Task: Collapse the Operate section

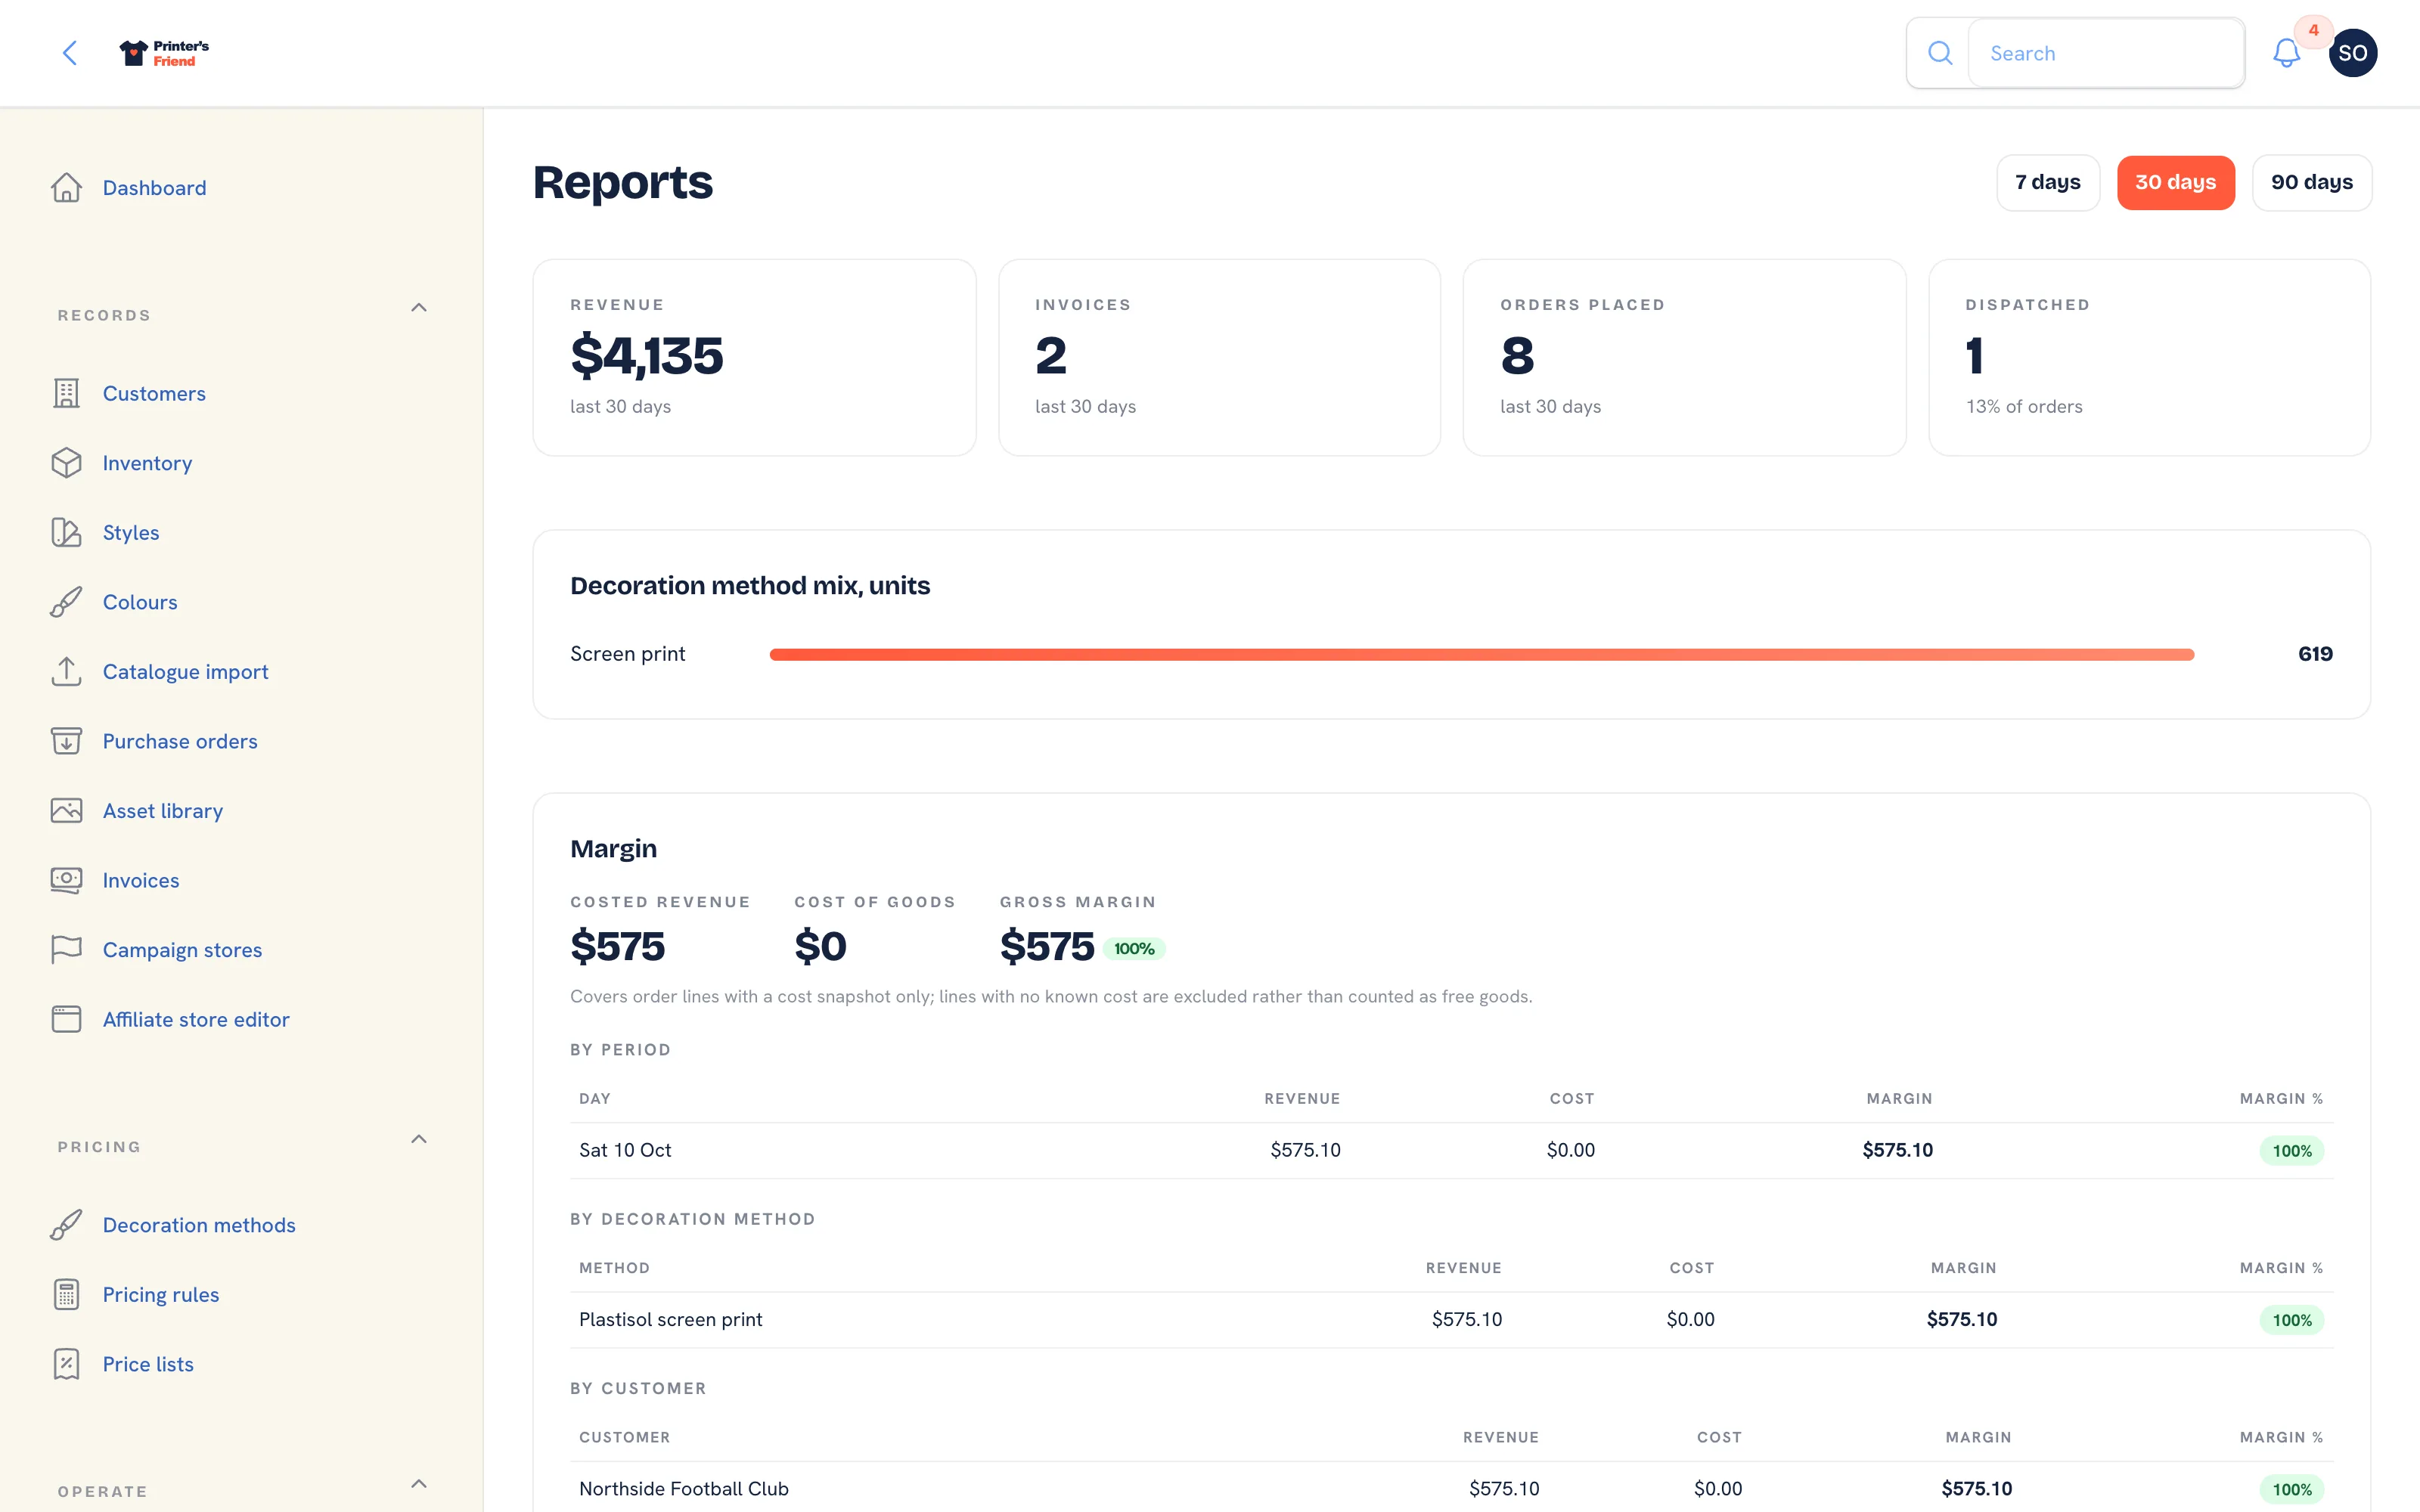Action: coord(419,1484)
